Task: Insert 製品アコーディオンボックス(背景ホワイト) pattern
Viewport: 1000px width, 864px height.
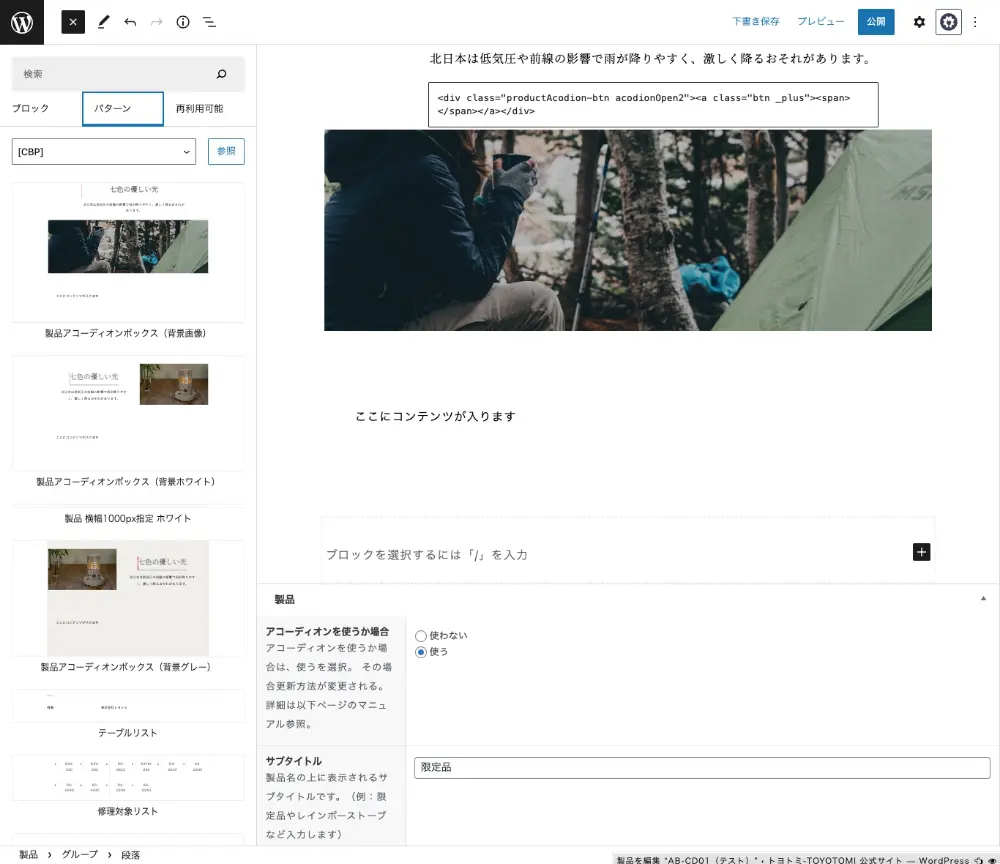Action: click(x=128, y=421)
